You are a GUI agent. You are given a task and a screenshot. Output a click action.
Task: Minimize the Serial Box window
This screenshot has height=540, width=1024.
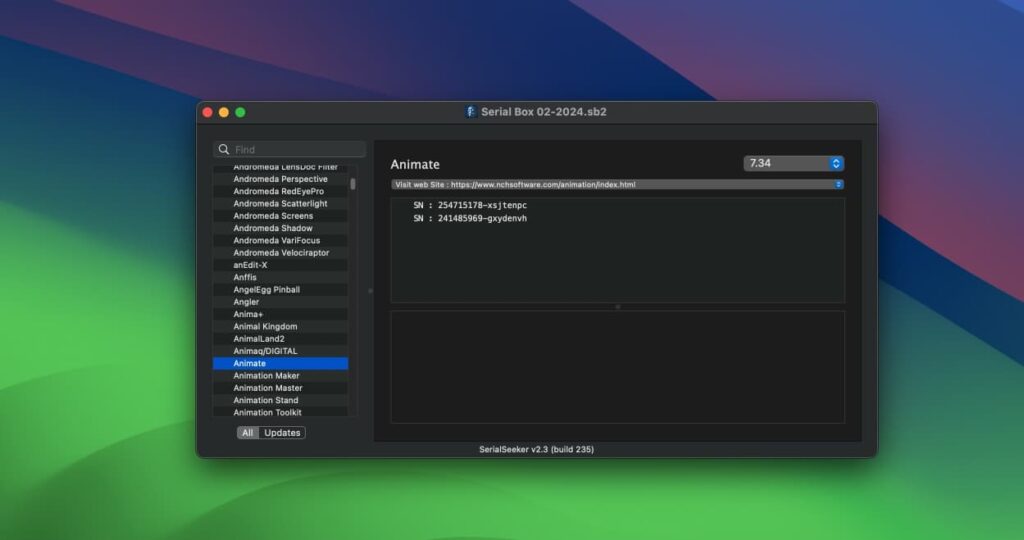click(224, 112)
